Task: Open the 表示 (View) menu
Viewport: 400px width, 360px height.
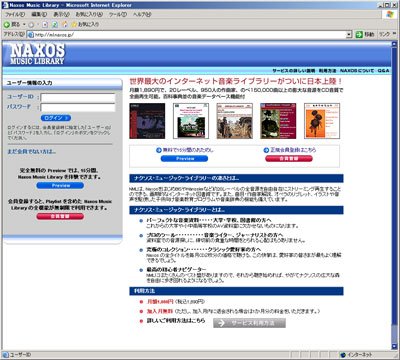Action: (61, 14)
